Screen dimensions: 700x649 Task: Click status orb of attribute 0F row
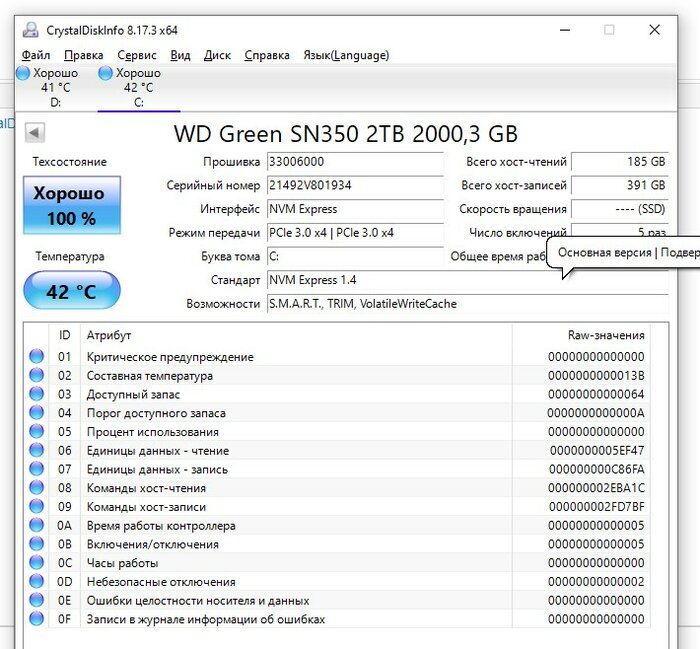point(37,619)
